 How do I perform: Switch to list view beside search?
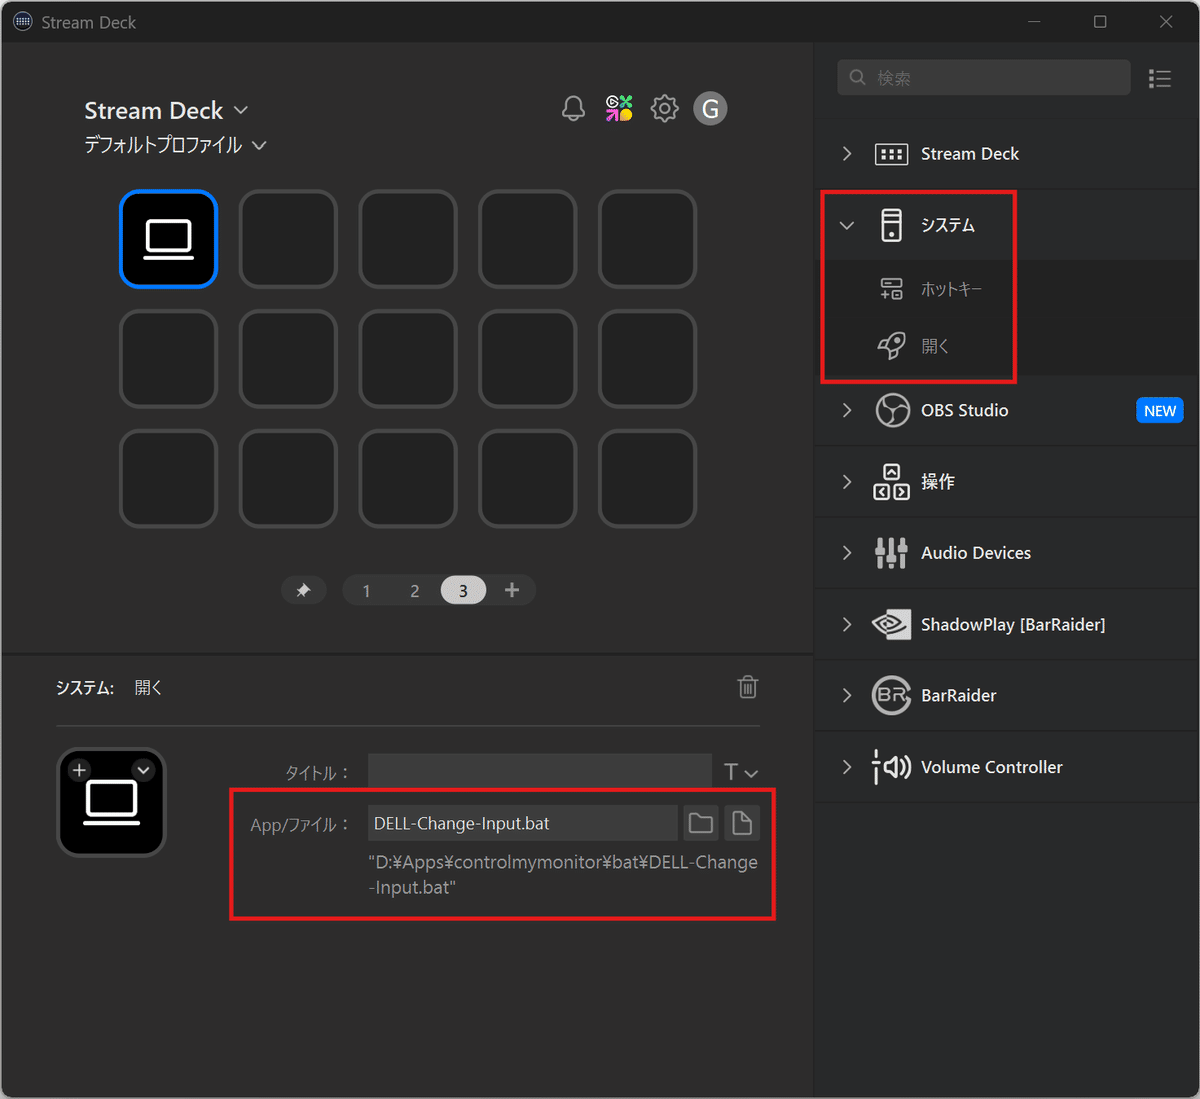coord(1159,78)
